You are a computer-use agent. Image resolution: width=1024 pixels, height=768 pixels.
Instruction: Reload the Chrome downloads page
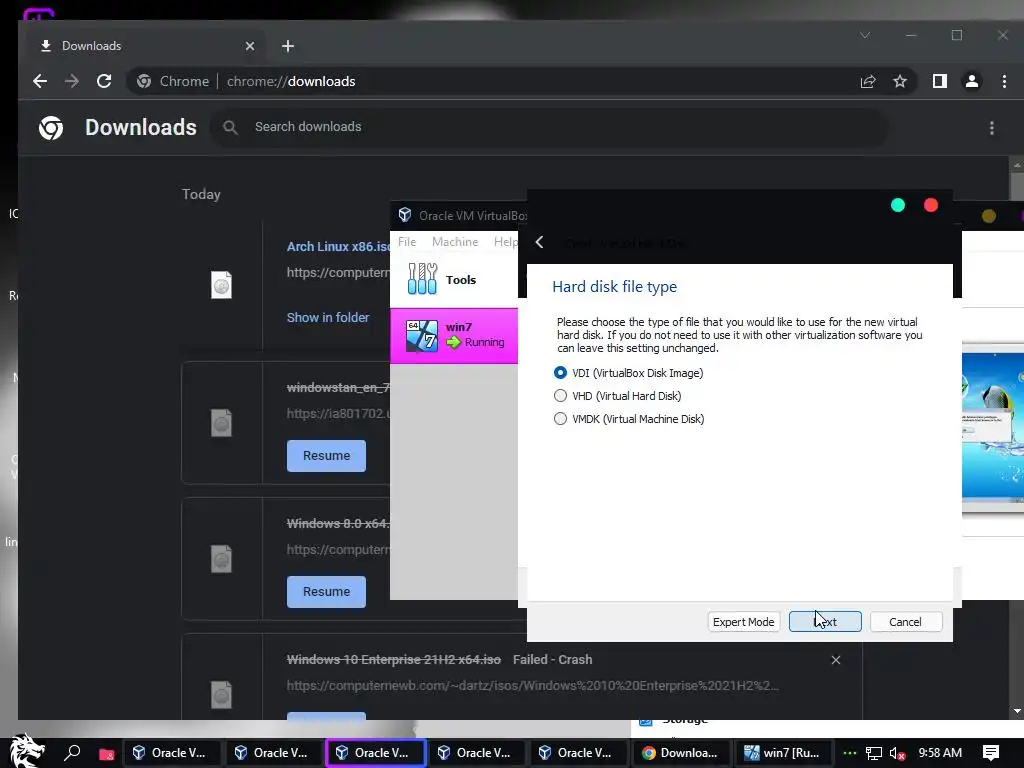[104, 81]
